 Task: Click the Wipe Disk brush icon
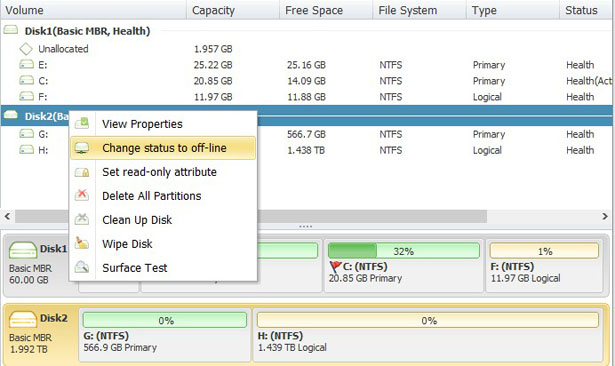coord(82,243)
